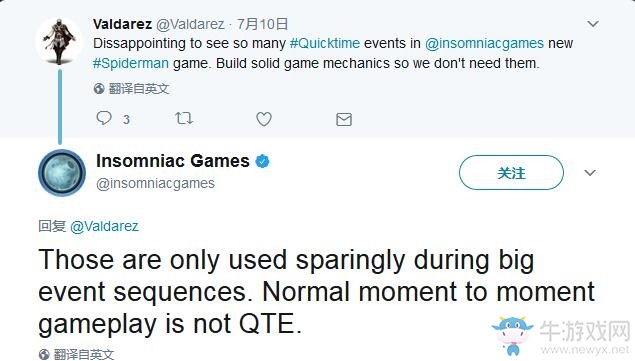635x361 pixels.
Task: Open the @insomniacgames mention in the tweet
Action: pyautogui.click(x=484, y=43)
